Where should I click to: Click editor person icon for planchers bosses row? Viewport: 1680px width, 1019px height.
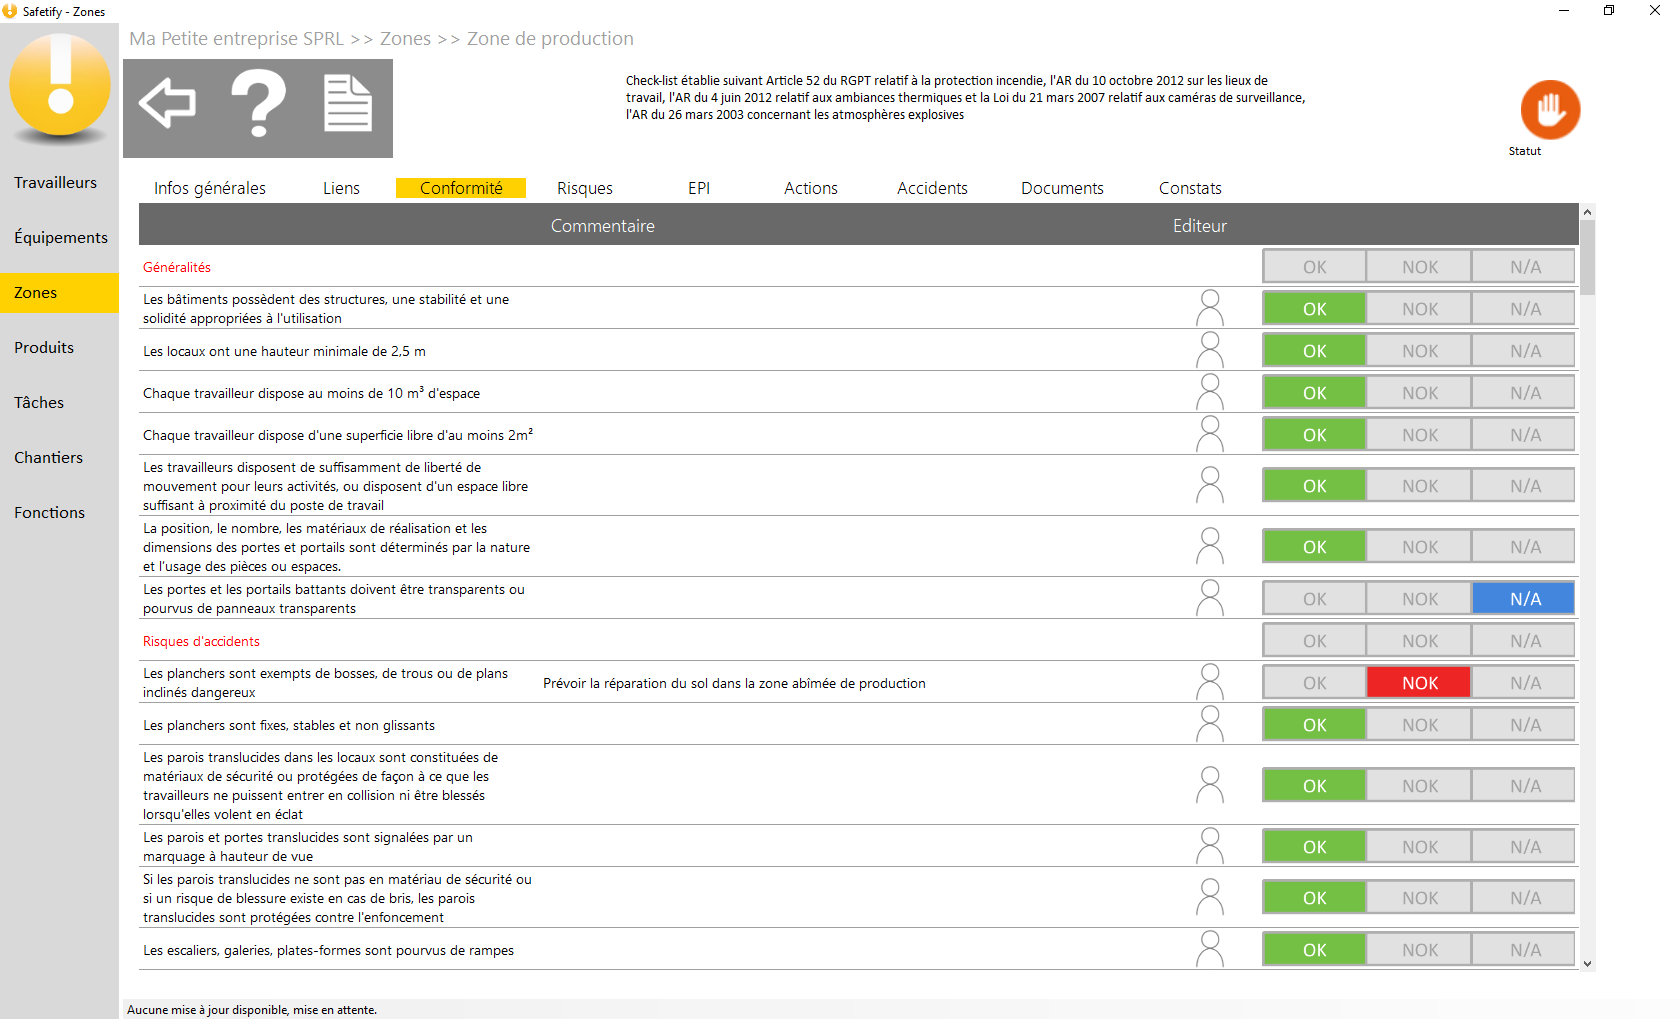tap(1210, 682)
